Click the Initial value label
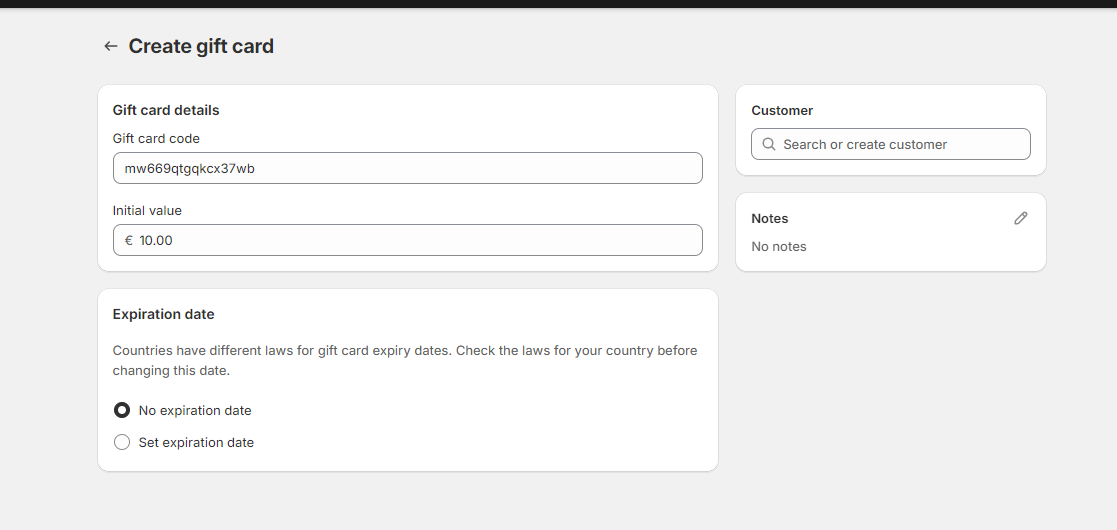The height and width of the screenshot is (530, 1117). [147, 211]
